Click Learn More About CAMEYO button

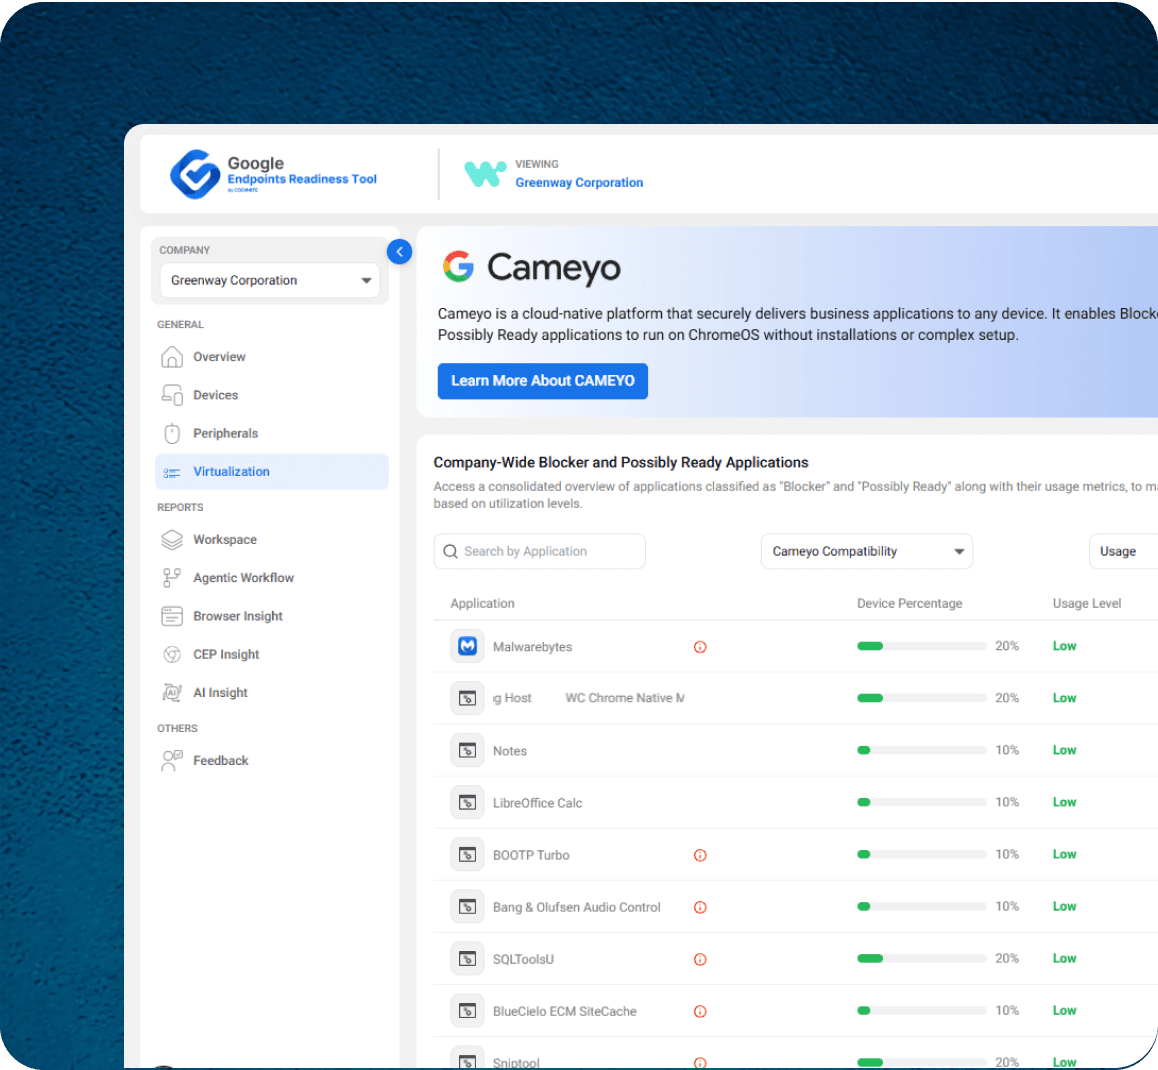click(x=543, y=381)
